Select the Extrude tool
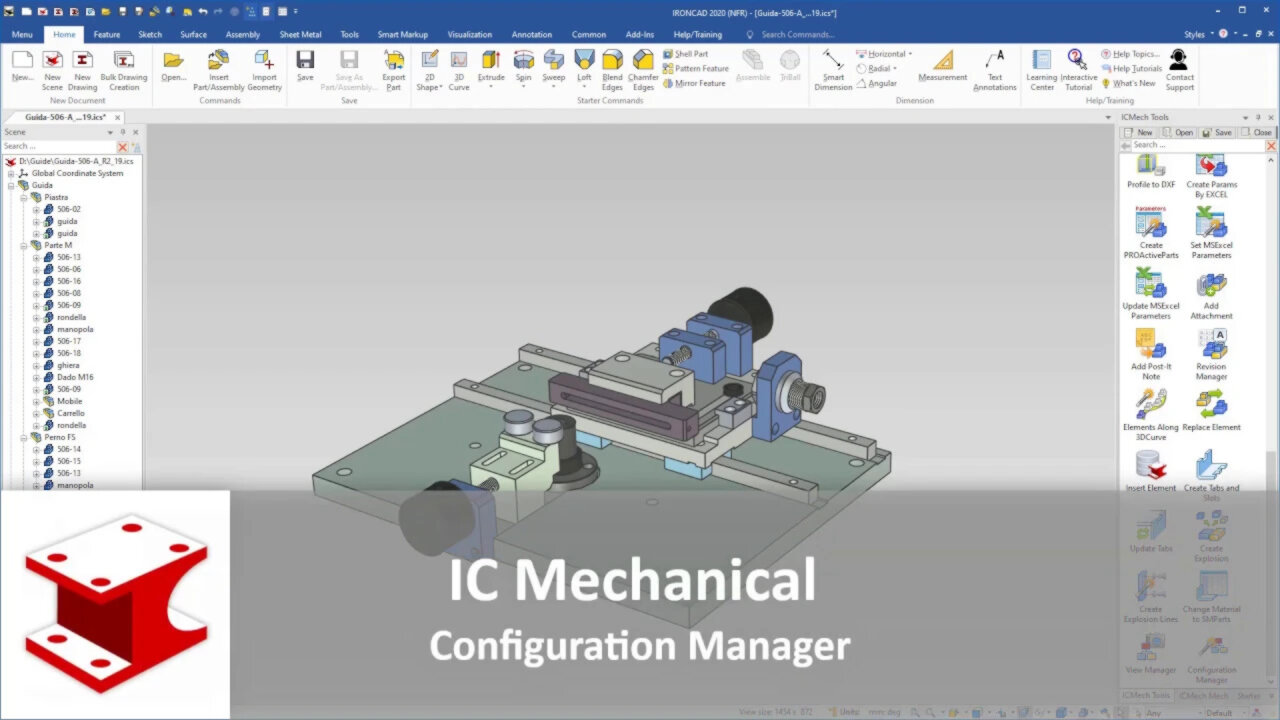The image size is (1280, 720). [x=491, y=68]
